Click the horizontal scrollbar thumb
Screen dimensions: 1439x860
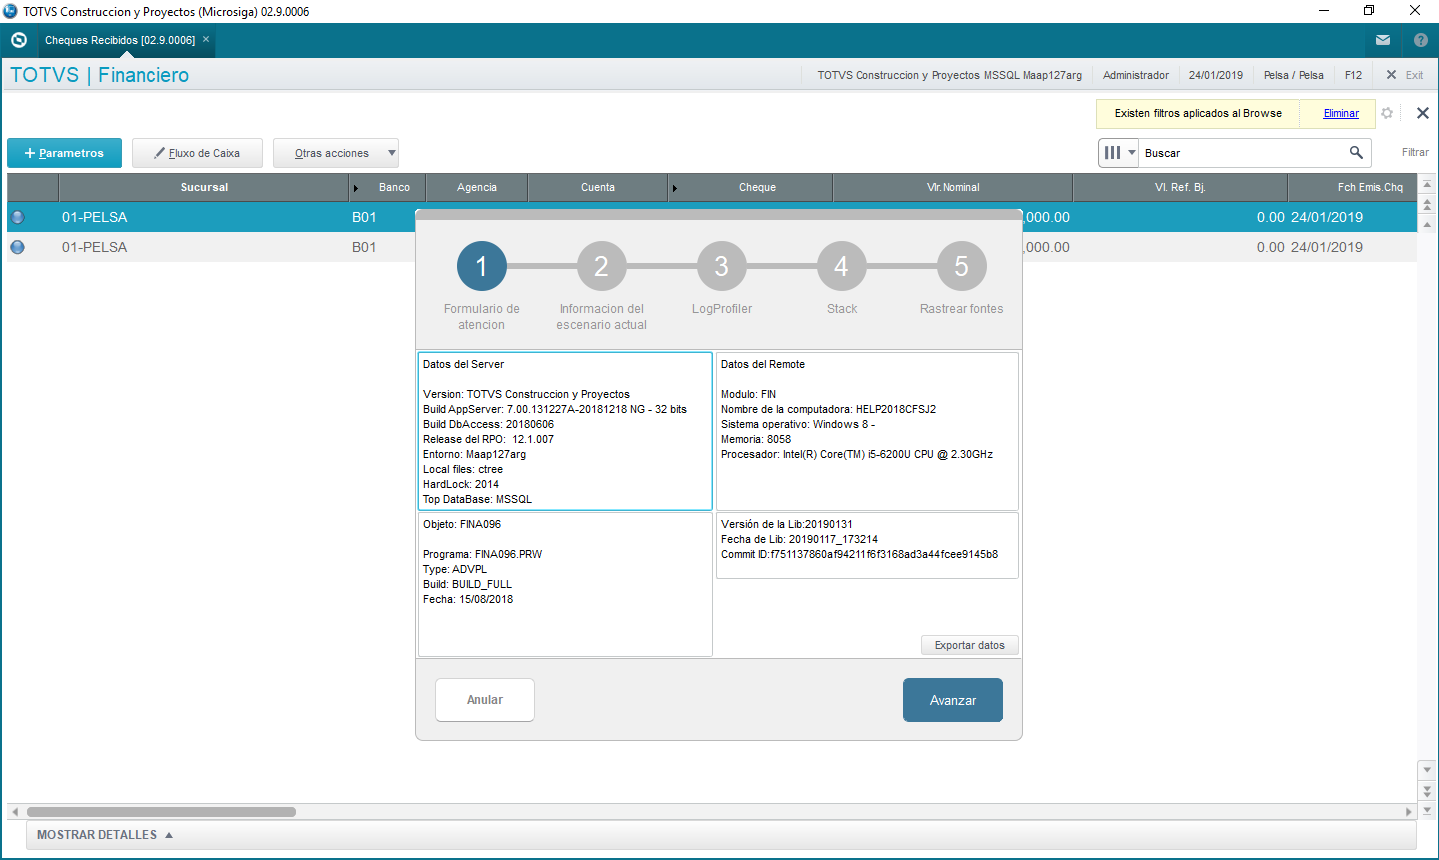pyautogui.click(x=161, y=812)
